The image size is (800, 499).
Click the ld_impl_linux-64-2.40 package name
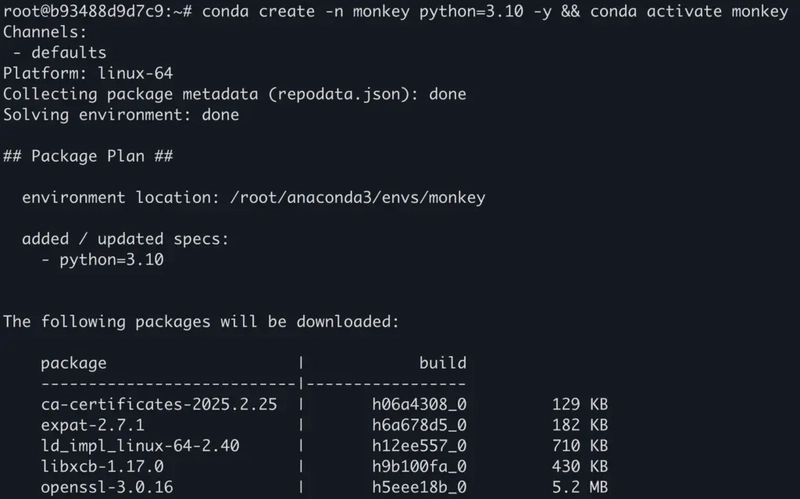coord(140,446)
